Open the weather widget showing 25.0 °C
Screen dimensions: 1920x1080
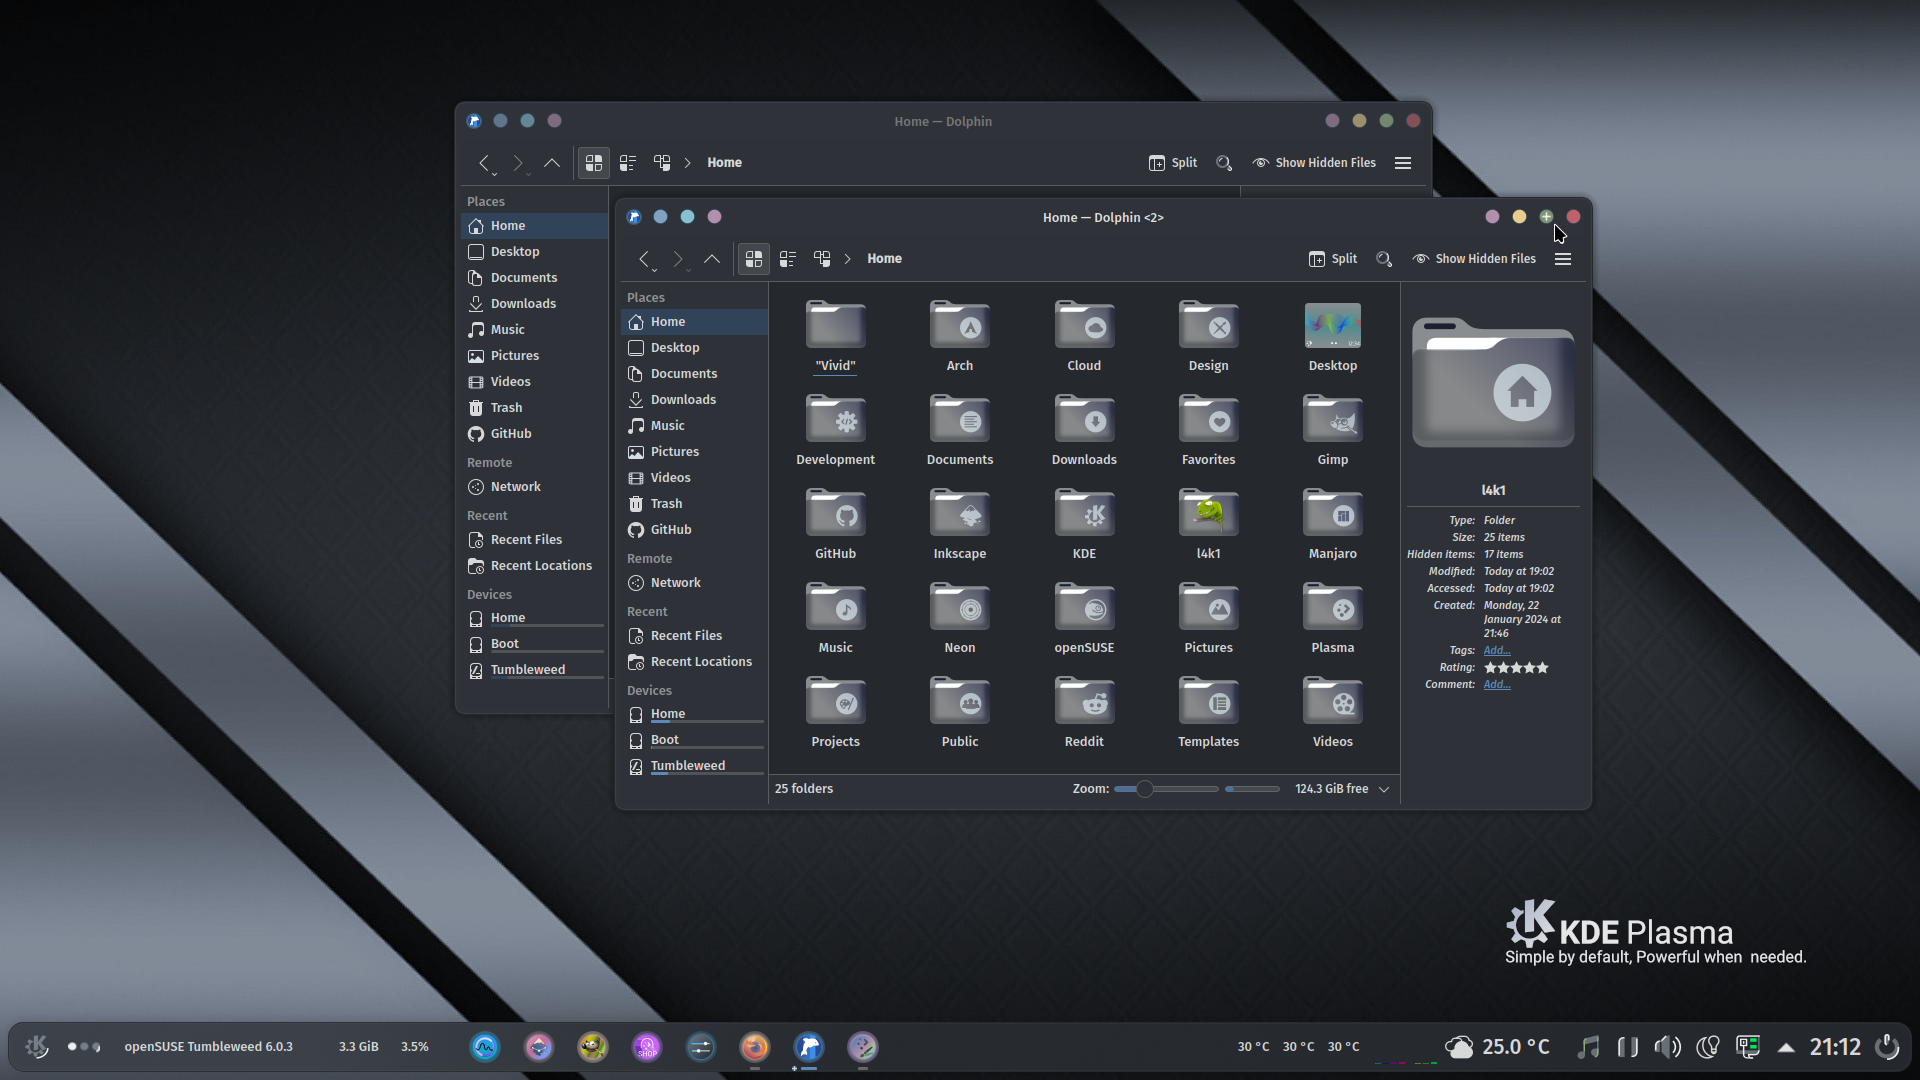[x=1498, y=1047]
